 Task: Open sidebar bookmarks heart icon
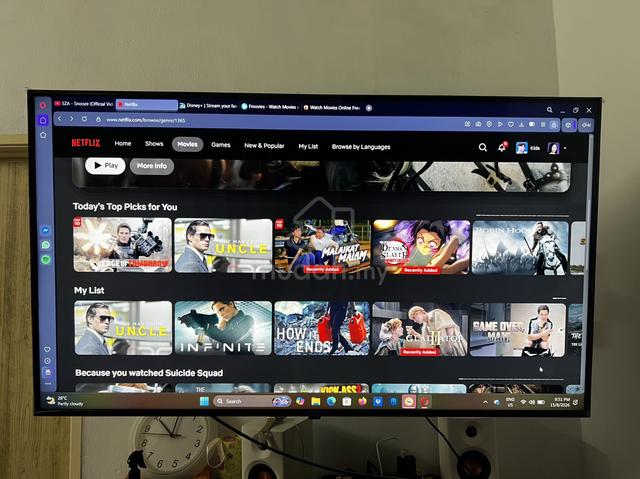[47, 349]
